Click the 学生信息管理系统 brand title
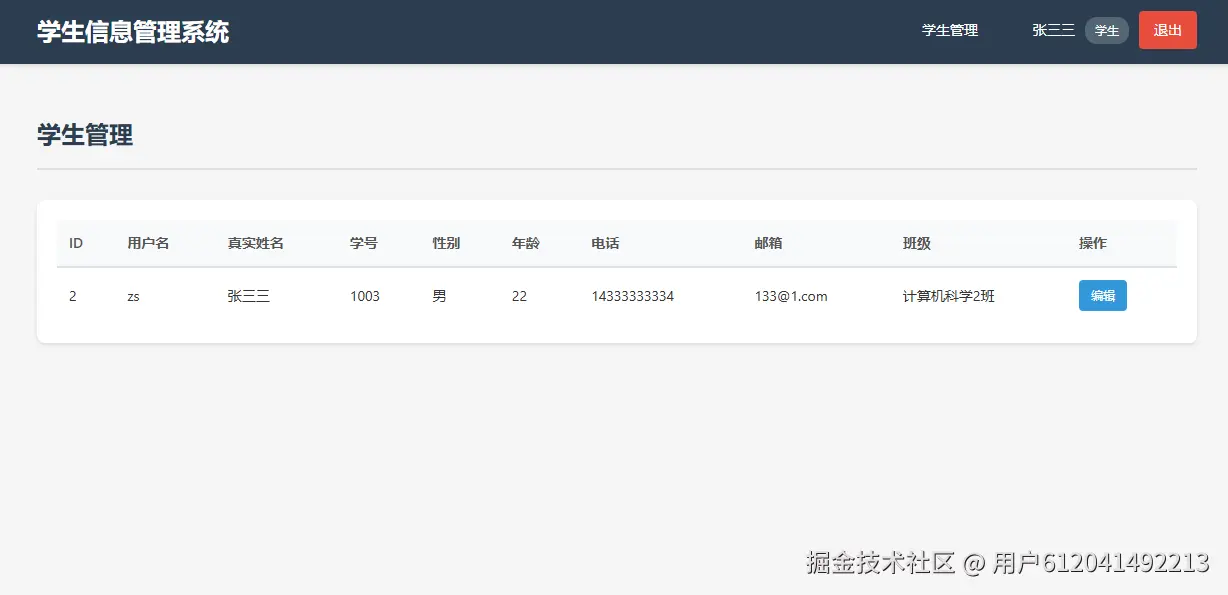 click(133, 31)
